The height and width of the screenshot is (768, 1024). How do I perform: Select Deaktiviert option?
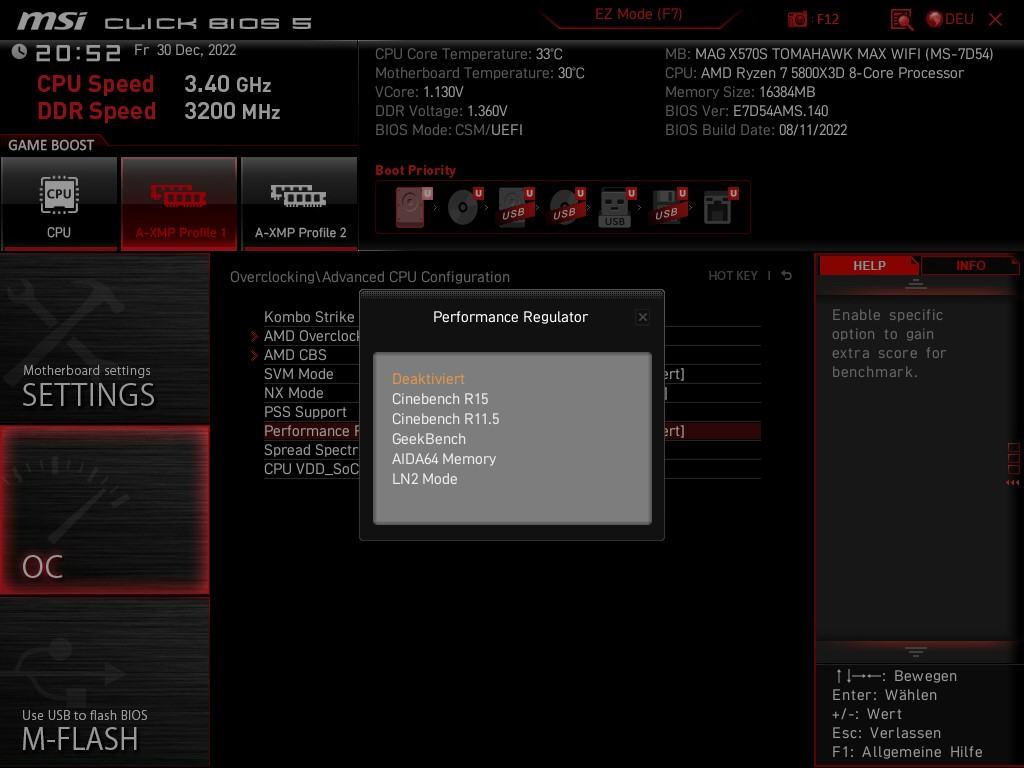(428, 379)
